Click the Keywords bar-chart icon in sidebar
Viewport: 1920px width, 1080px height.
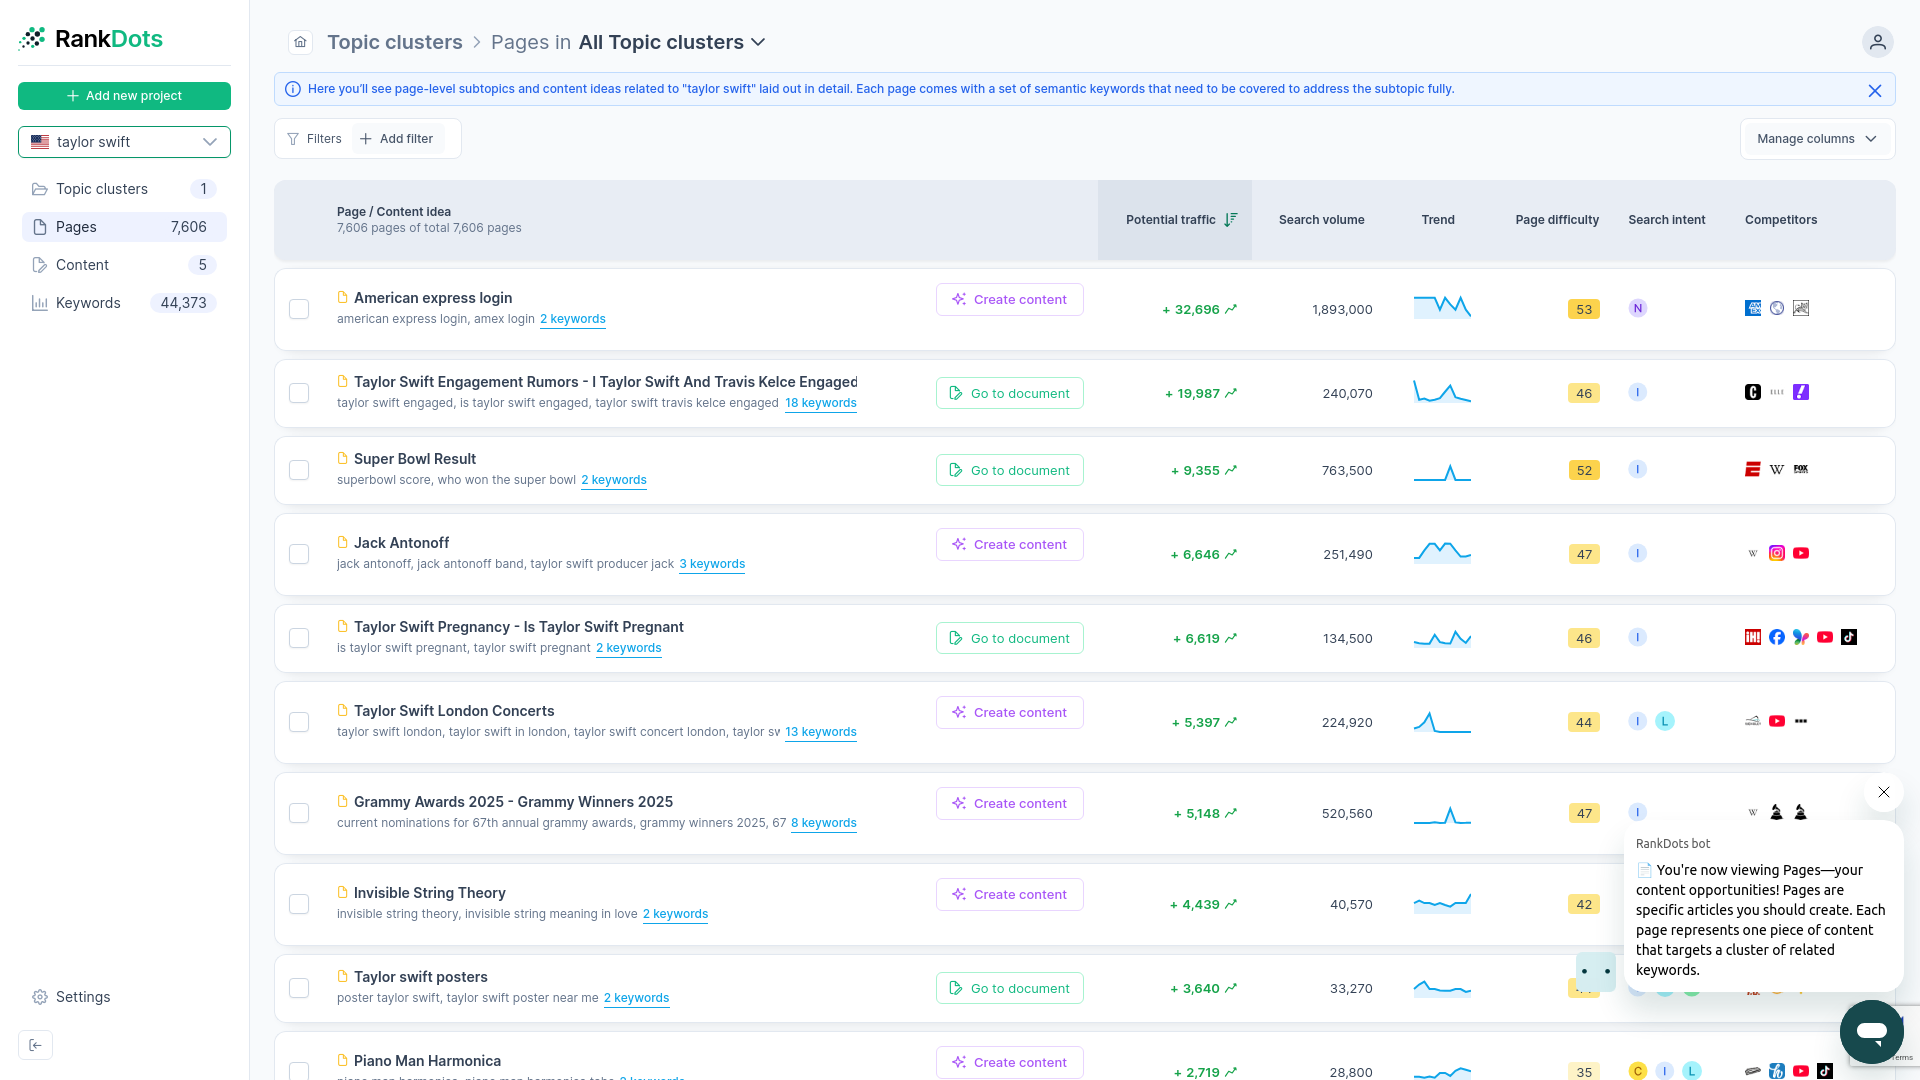tap(40, 303)
